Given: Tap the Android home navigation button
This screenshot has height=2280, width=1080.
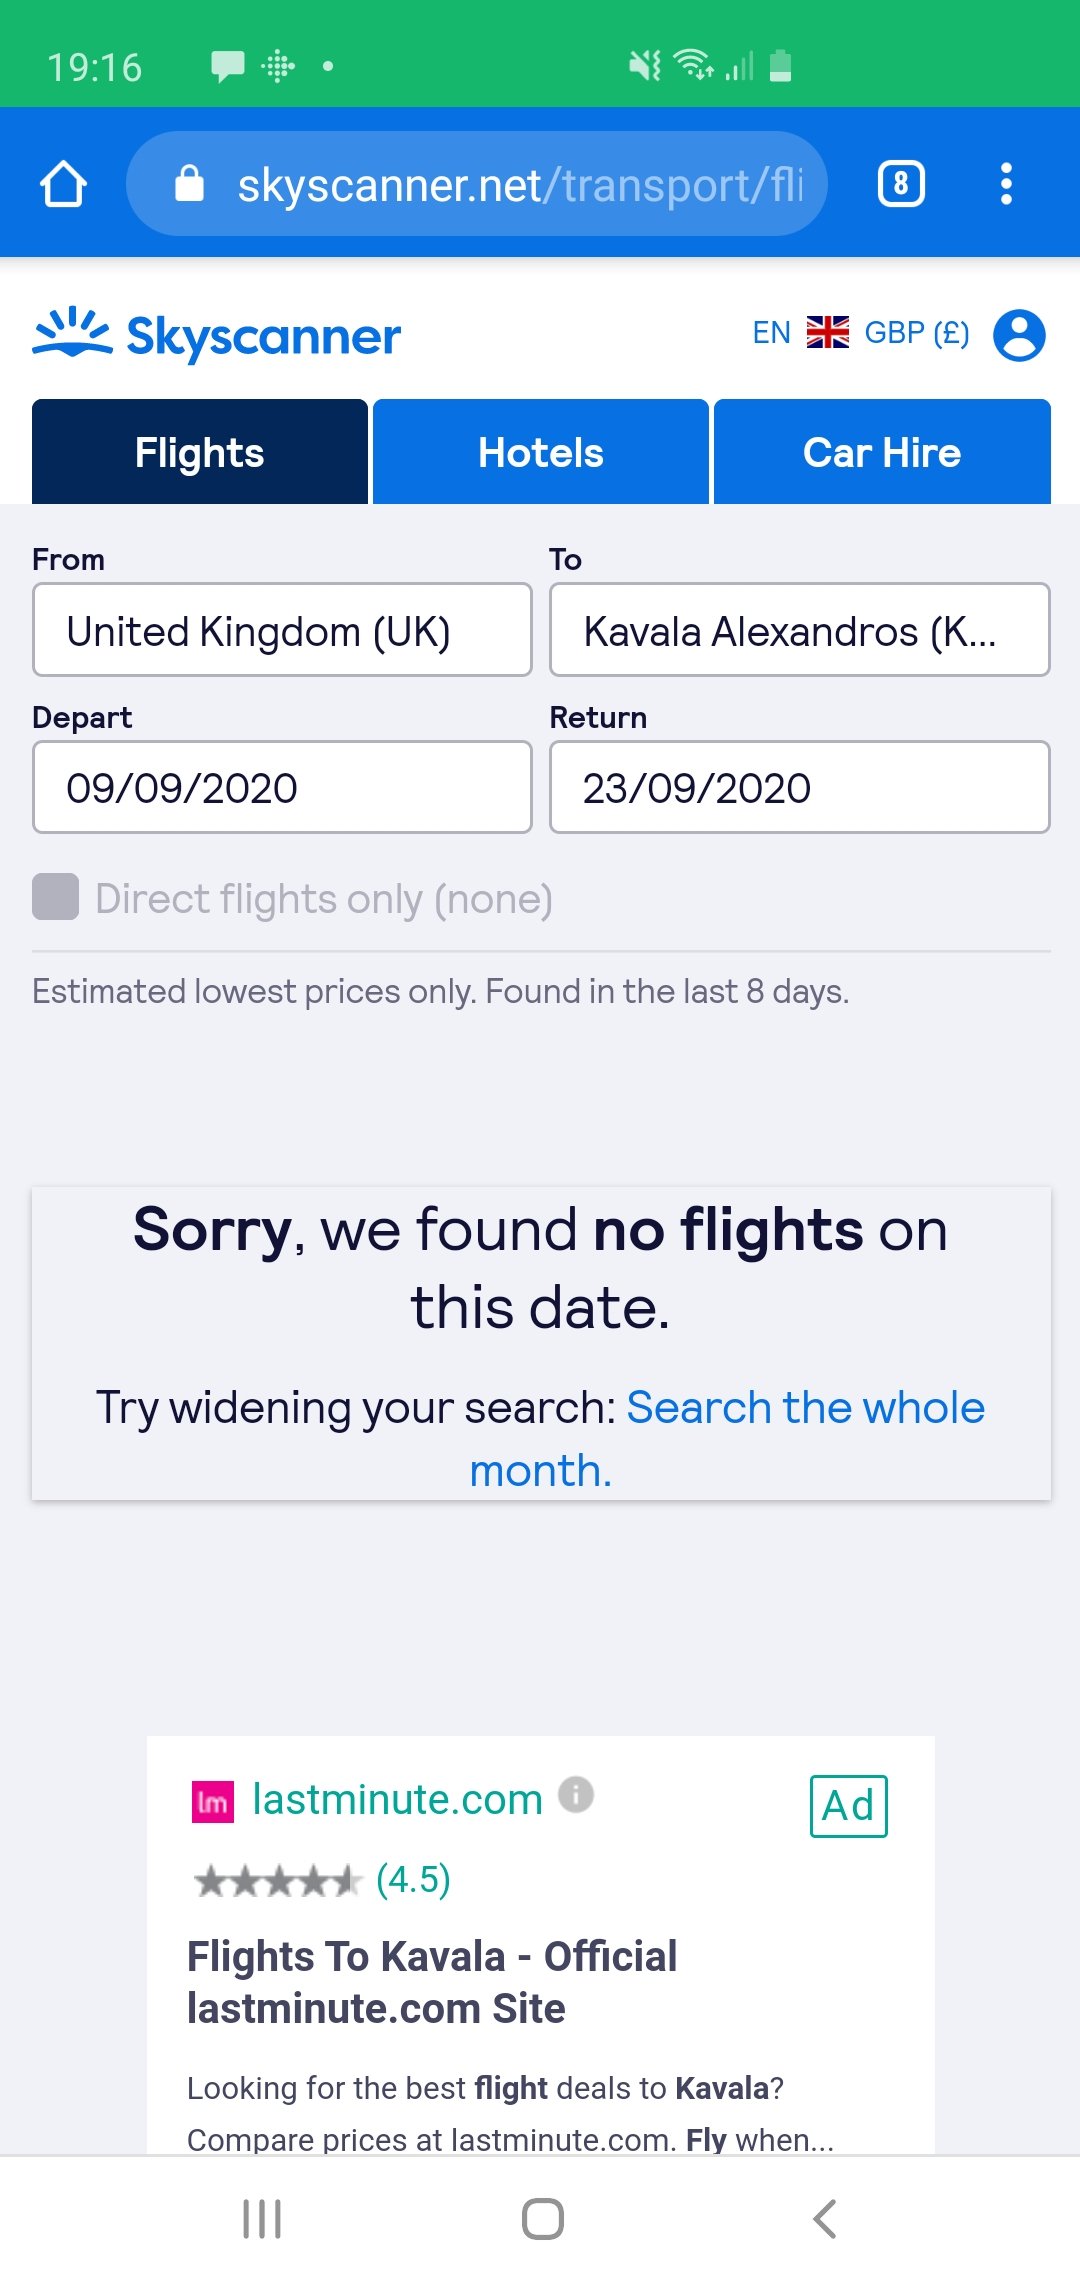Looking at the screenshot, I should pos(542,2218).
